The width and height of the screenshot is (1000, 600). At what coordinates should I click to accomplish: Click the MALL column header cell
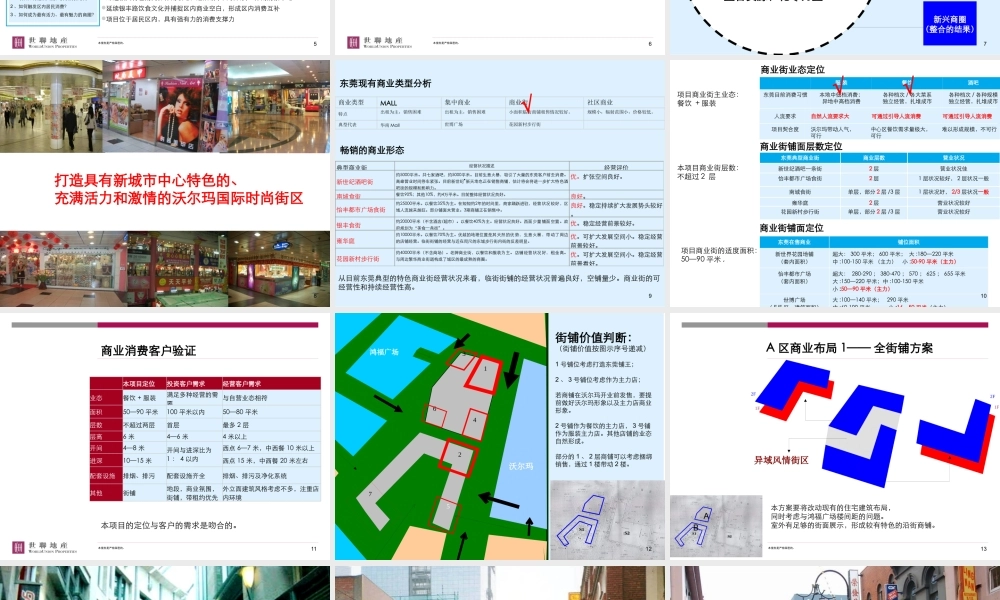click(x=409, y=103)
